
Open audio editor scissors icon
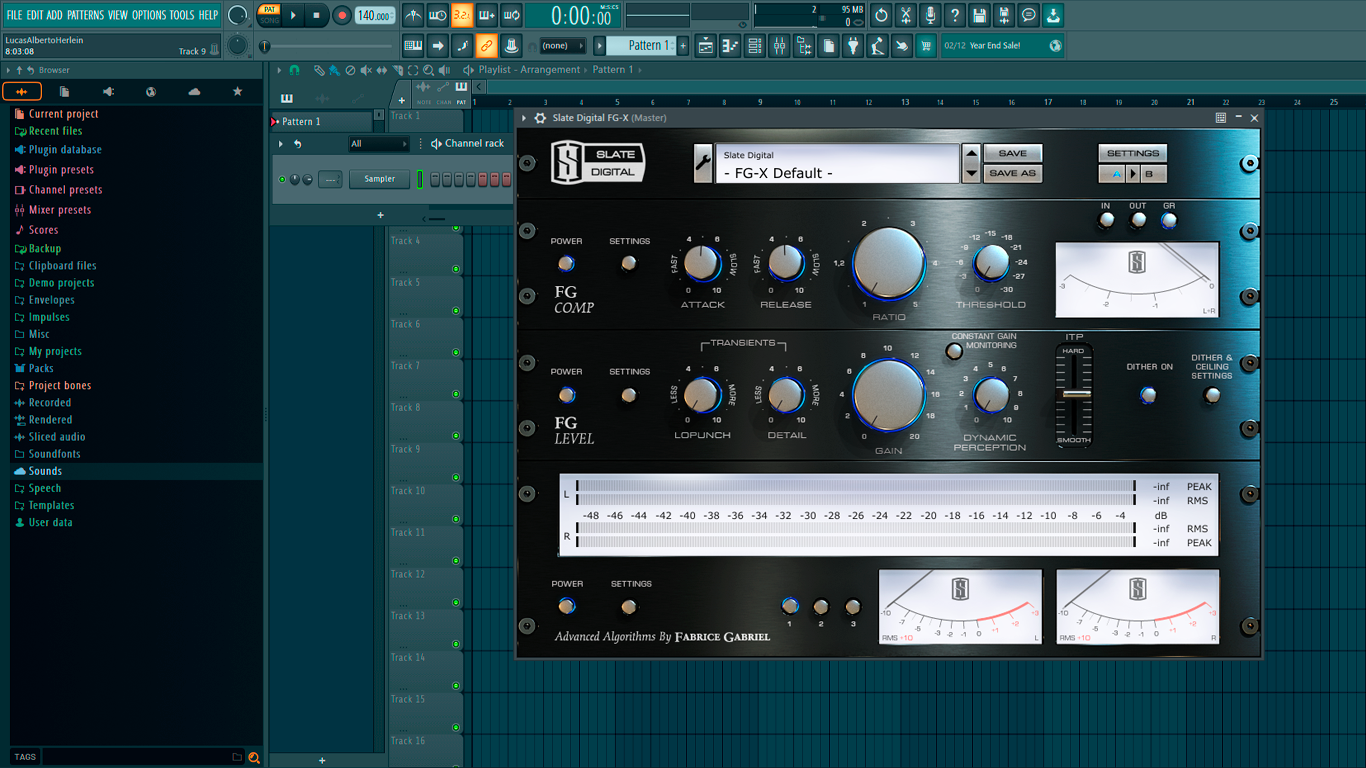905,15
